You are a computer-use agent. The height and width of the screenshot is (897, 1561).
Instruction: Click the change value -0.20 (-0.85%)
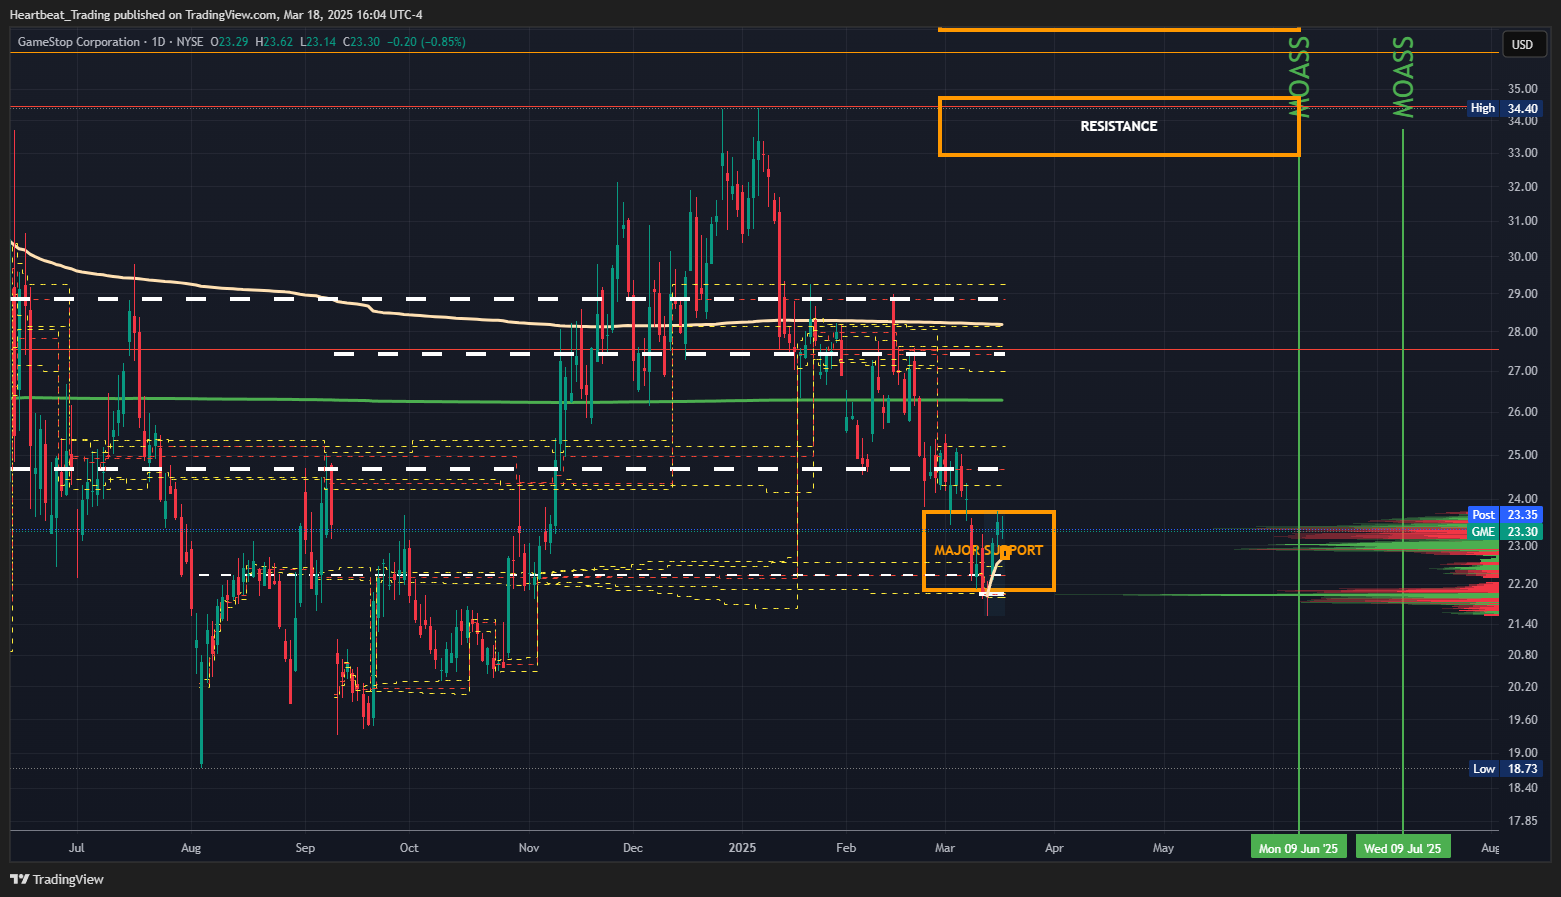coord(426,42)
